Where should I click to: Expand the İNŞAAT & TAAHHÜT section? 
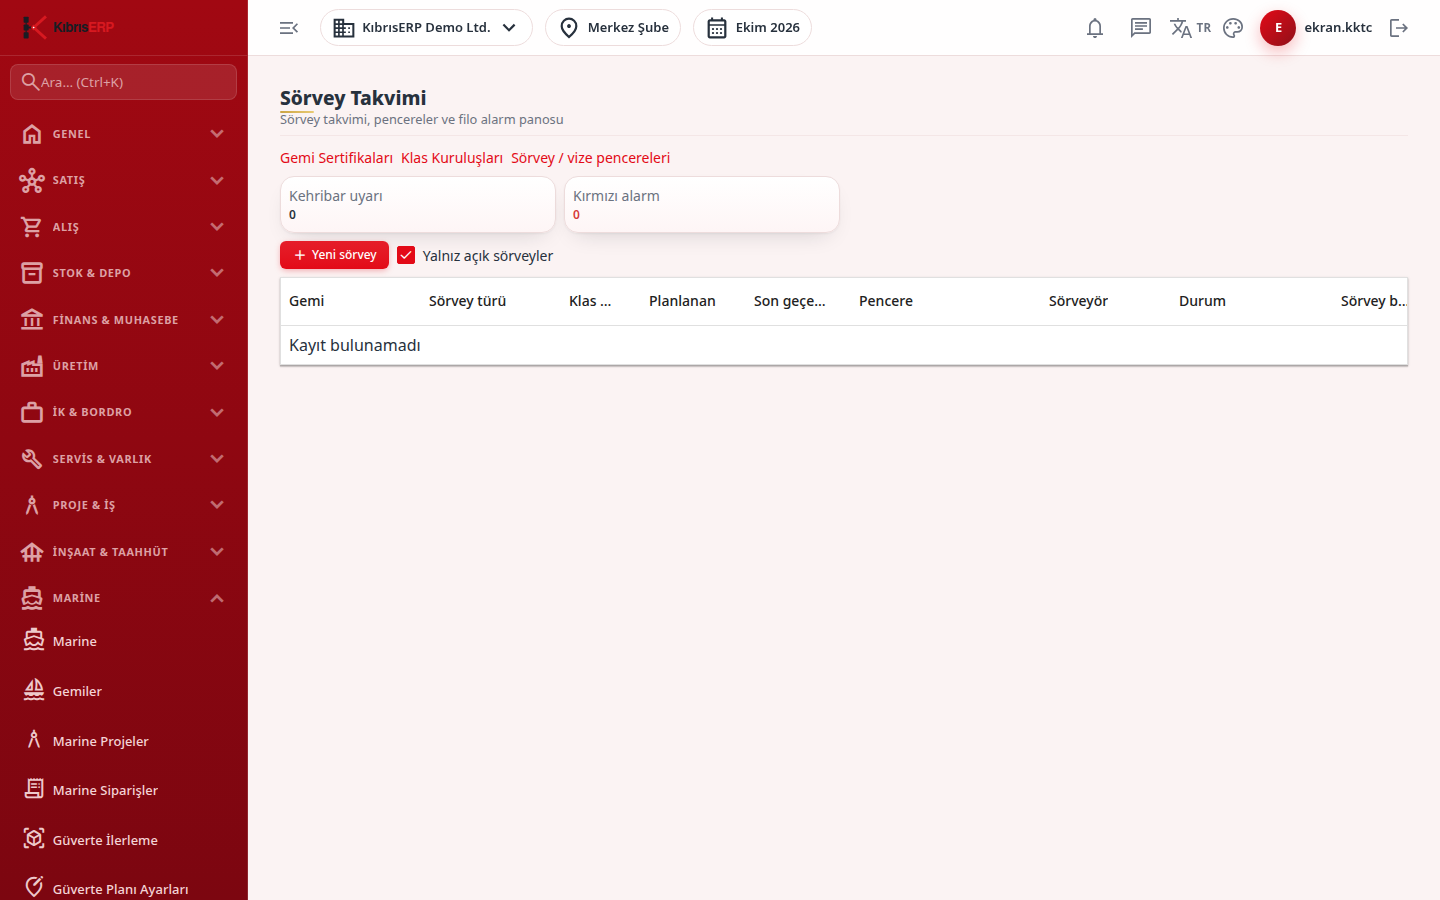point(124,552)
